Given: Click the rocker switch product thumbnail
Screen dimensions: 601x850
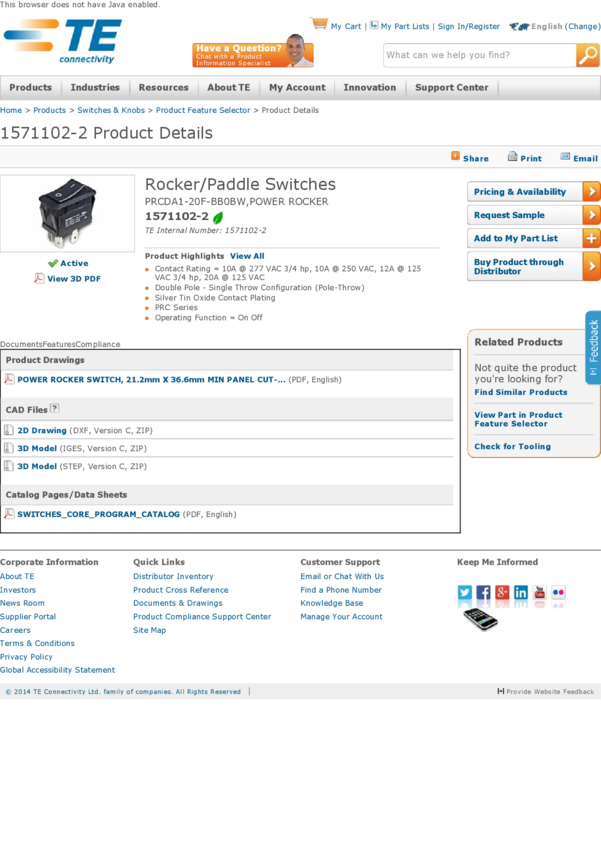Looking at the screenshot, I should (68, 213).
